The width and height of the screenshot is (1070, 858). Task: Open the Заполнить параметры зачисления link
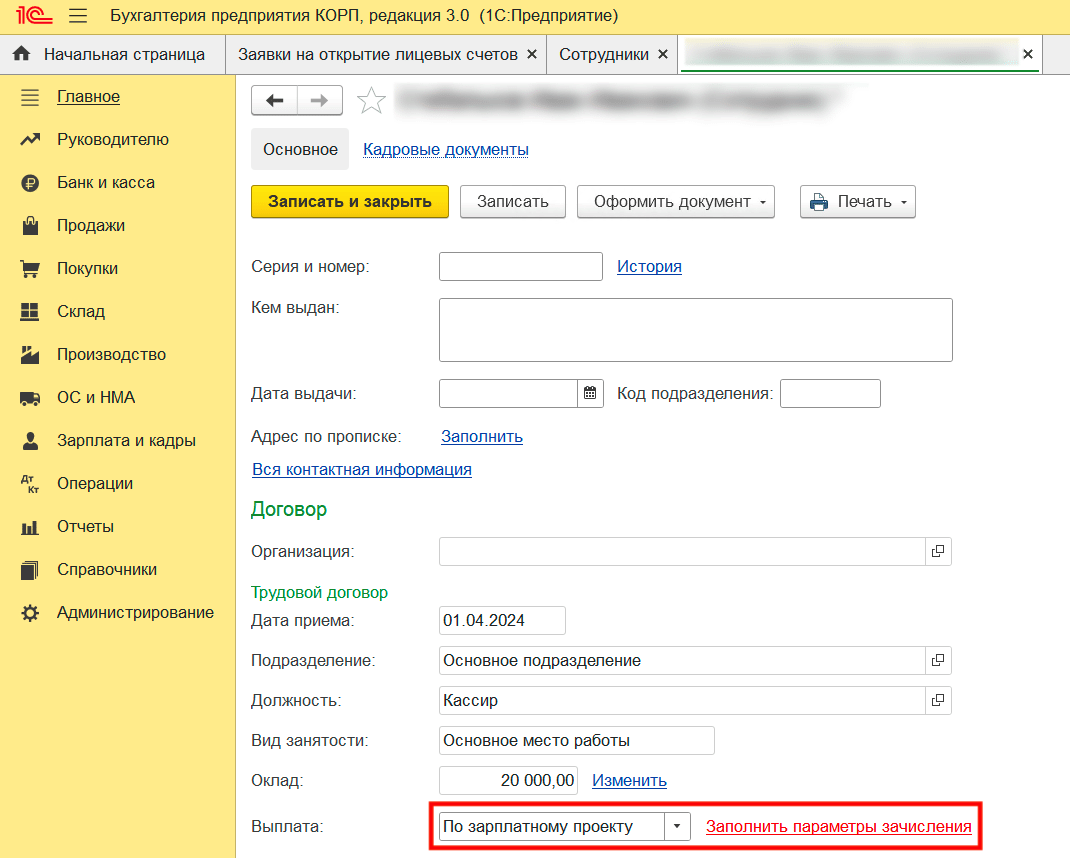coord(838,826)
